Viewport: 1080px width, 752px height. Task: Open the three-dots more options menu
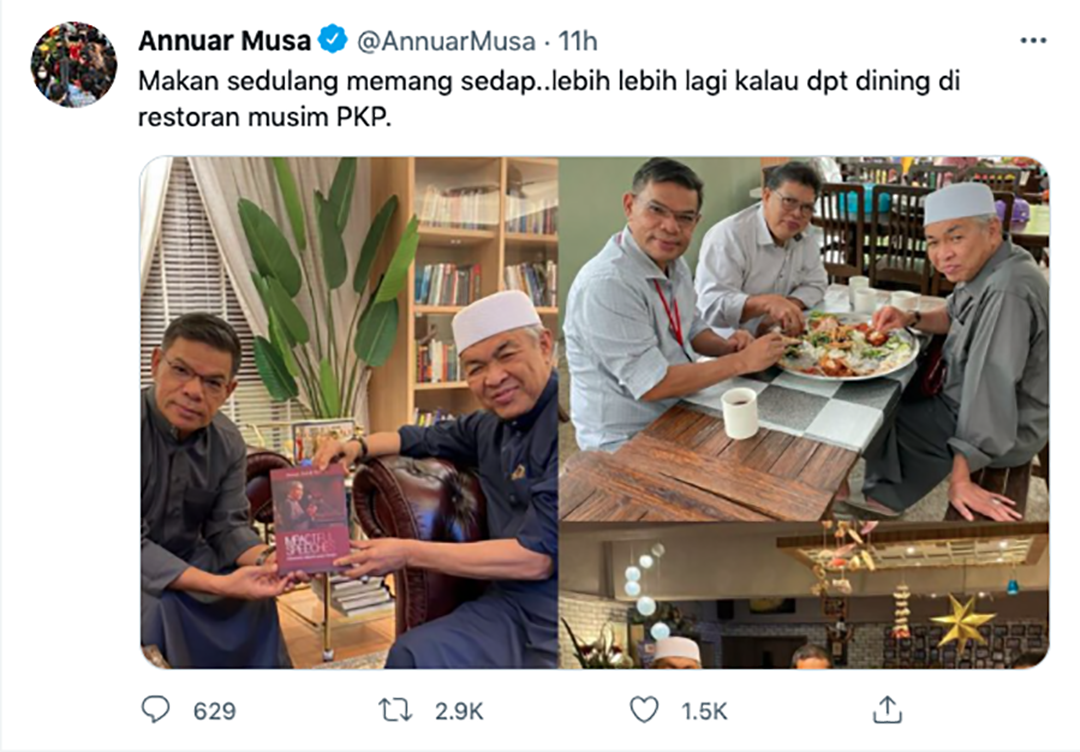click(1033, 41)
